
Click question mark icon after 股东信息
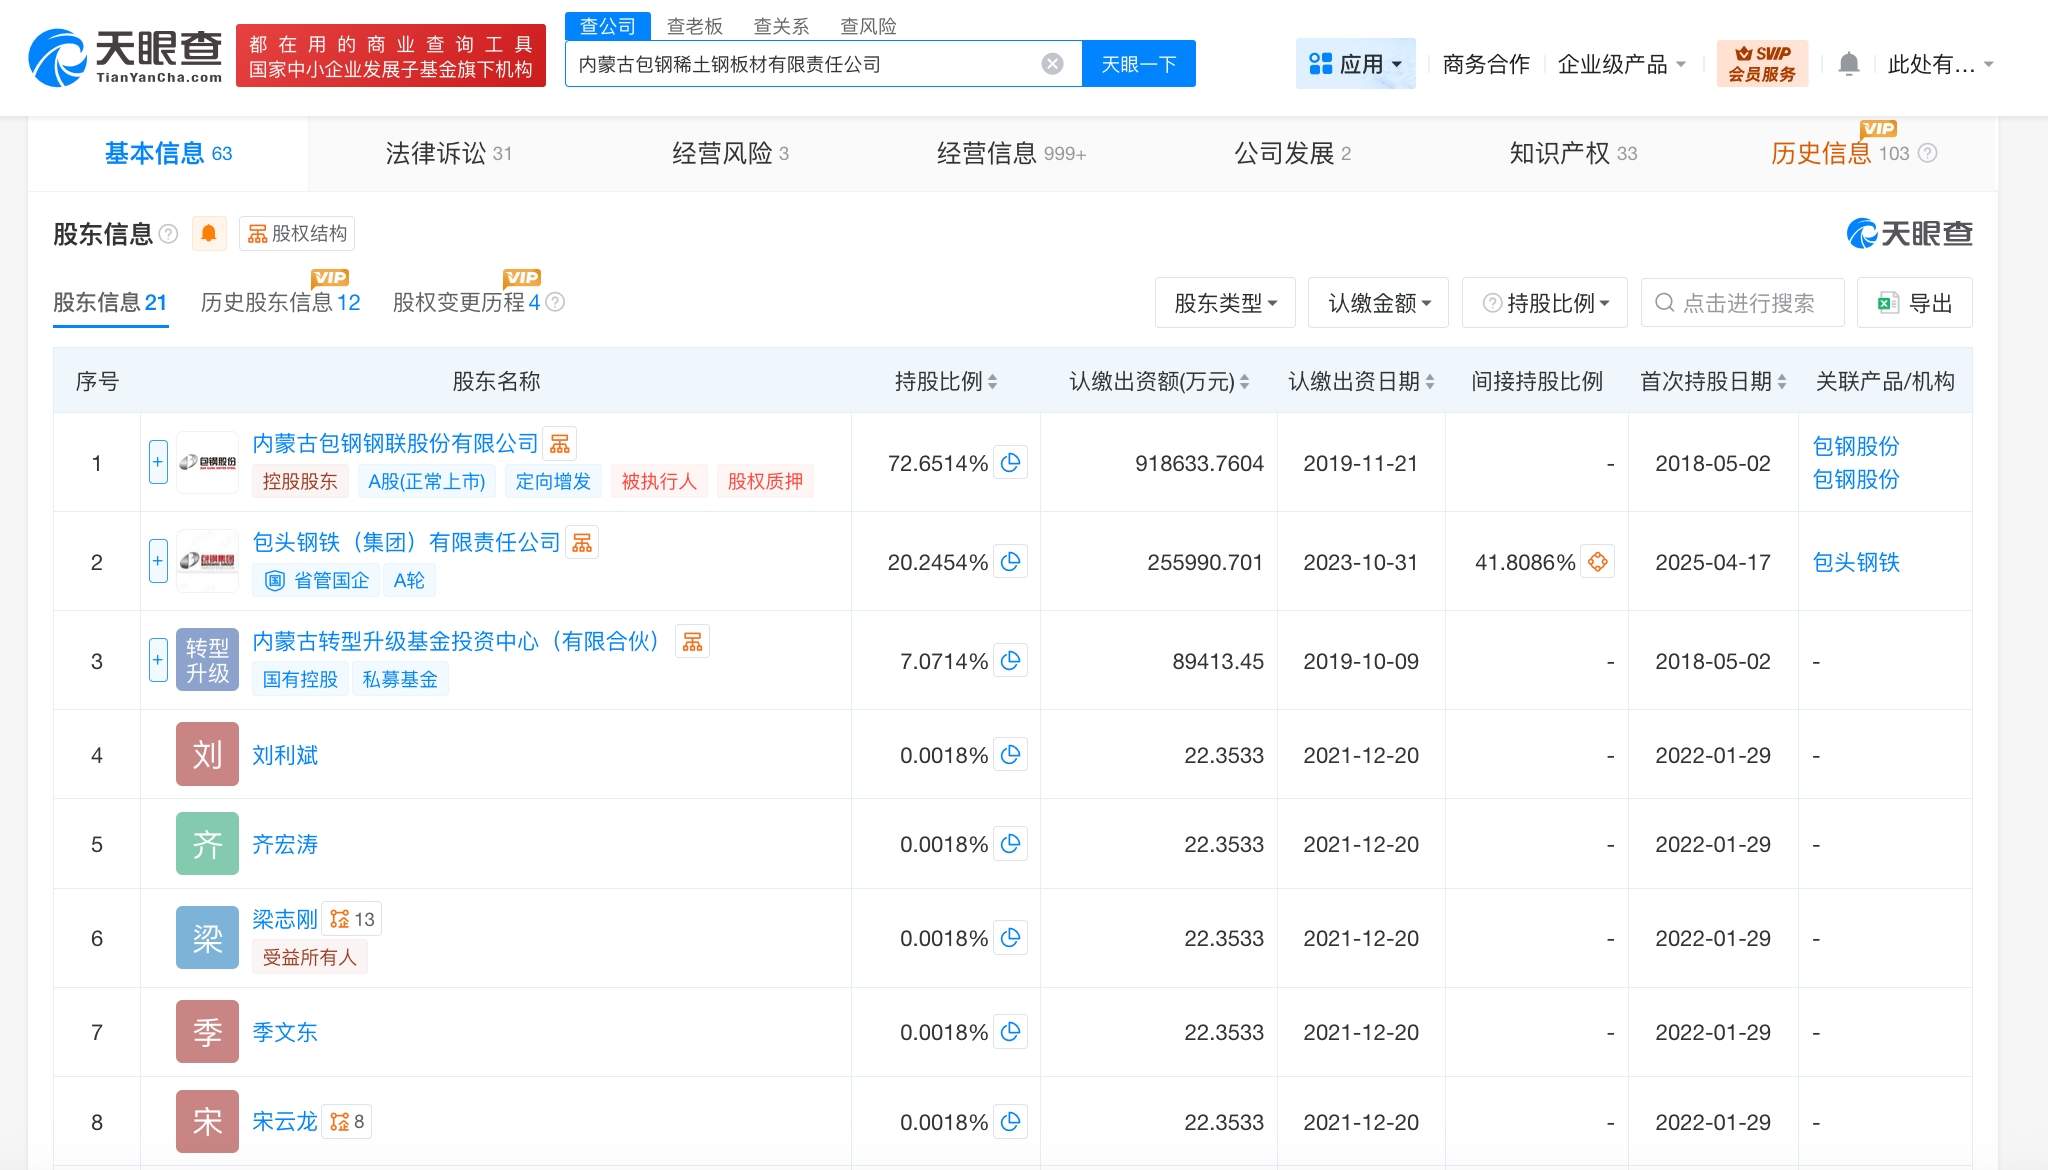[169, 233]
